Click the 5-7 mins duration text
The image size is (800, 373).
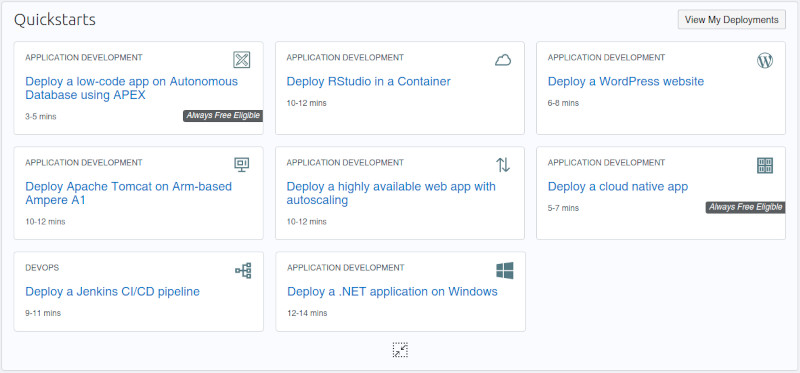pos(563,208)
